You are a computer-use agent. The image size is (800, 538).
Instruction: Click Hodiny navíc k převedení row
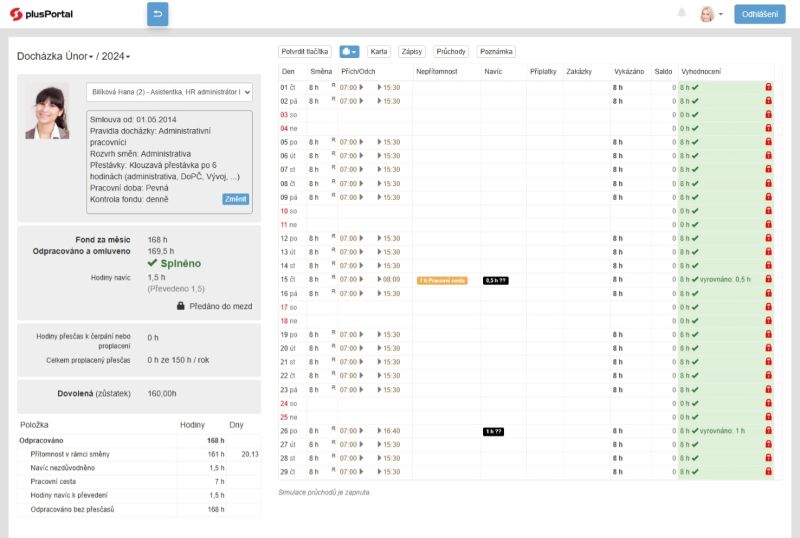pos(139,495)
